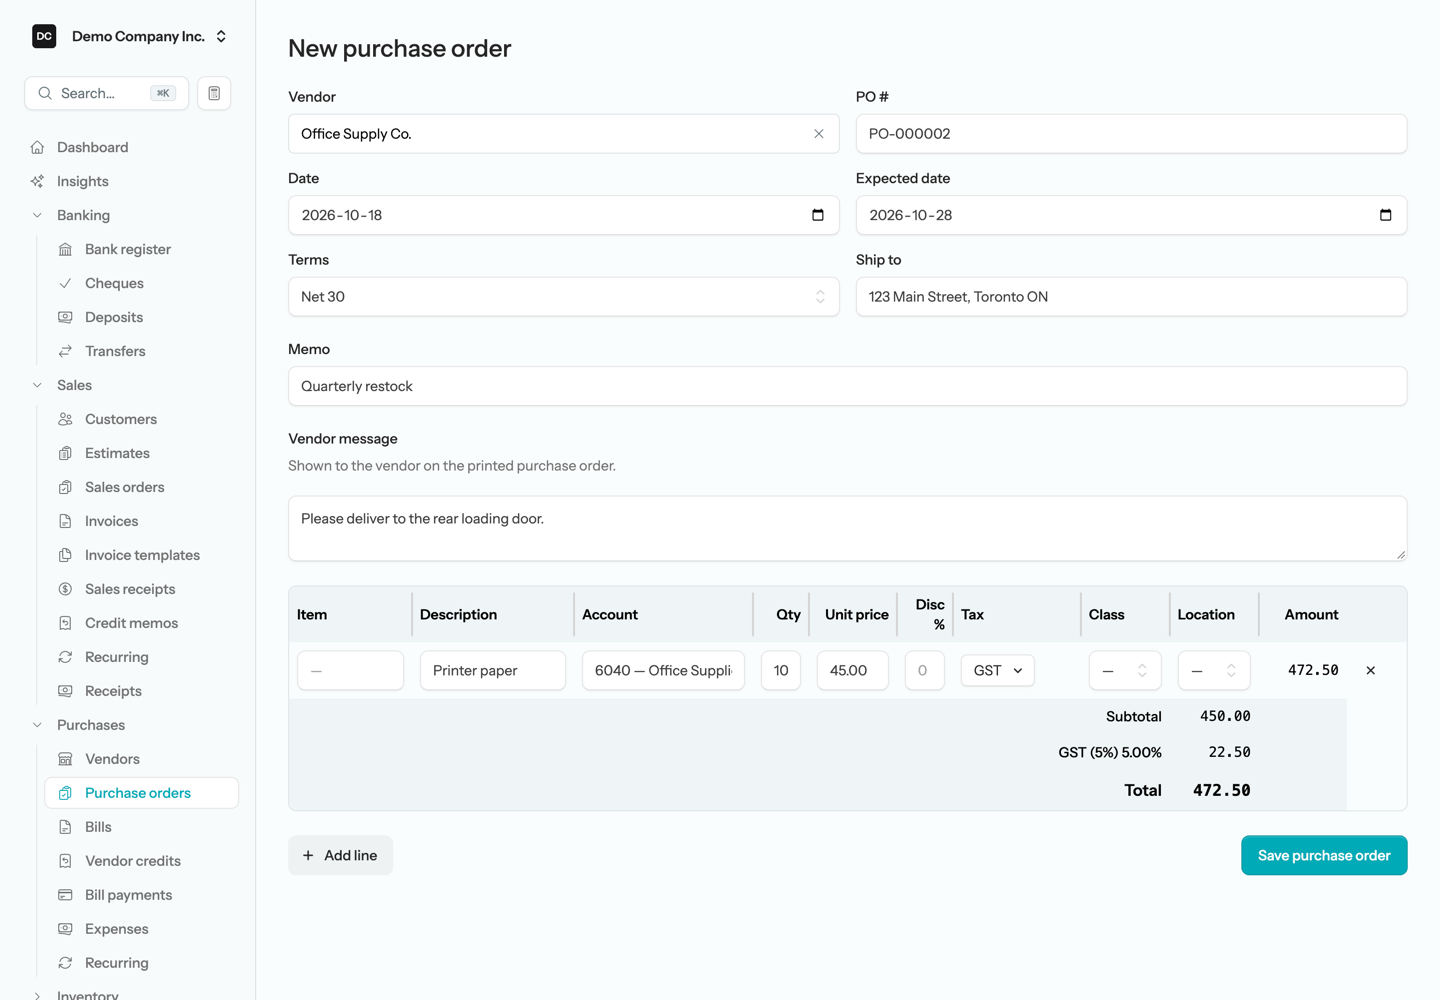Click the Unit price field

point(853,671)
